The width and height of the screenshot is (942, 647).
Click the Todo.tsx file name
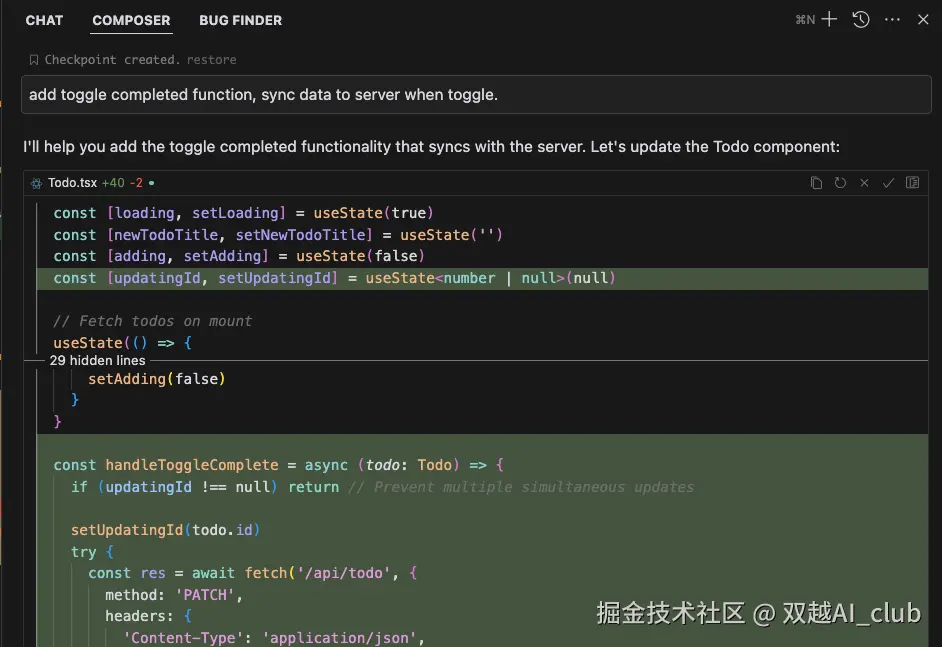point(72,183)
